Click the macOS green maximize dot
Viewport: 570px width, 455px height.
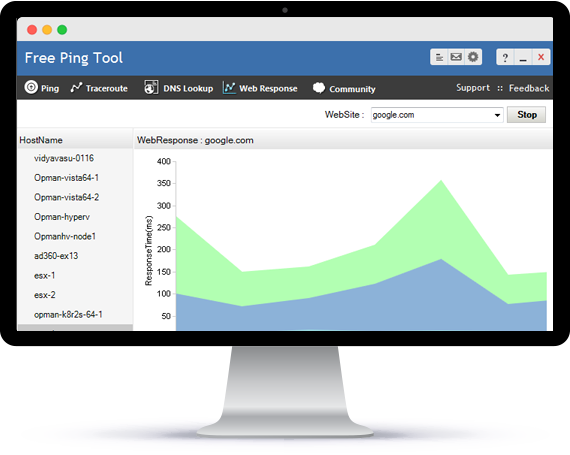coord(62,30)
